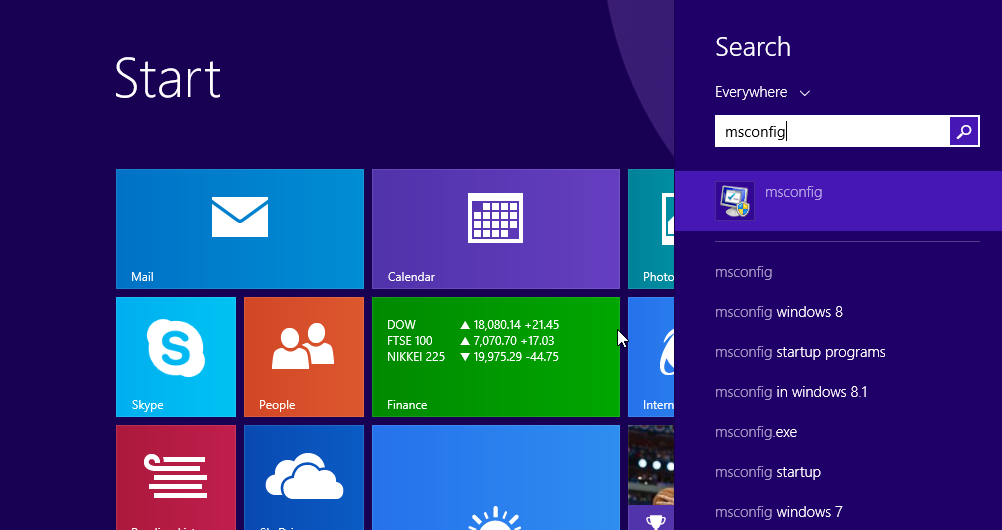
Task: Open the Mail tile
Action: coord(240,229)
